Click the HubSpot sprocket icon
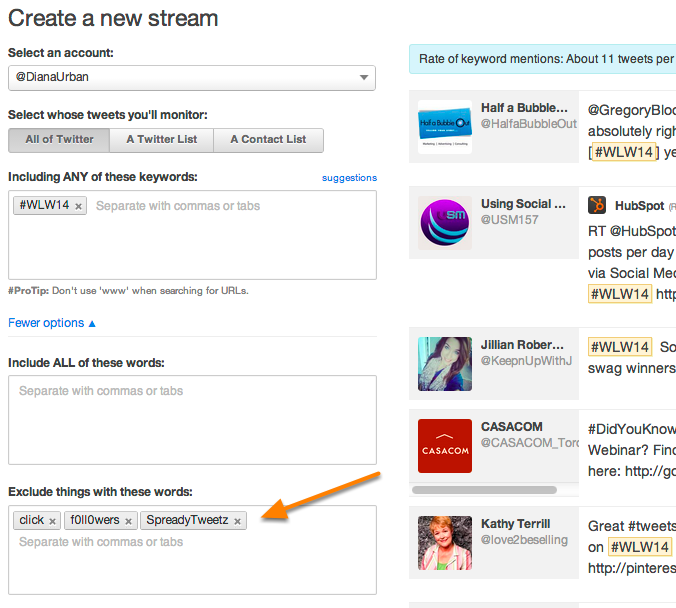Viewport: 676px width, 608px height. (x=597, y=205)
